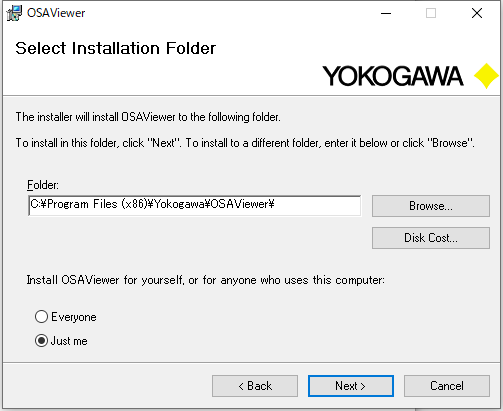503x411 pixels.
Task: Click the "Everyone" option label text
Action: (74, 317)
